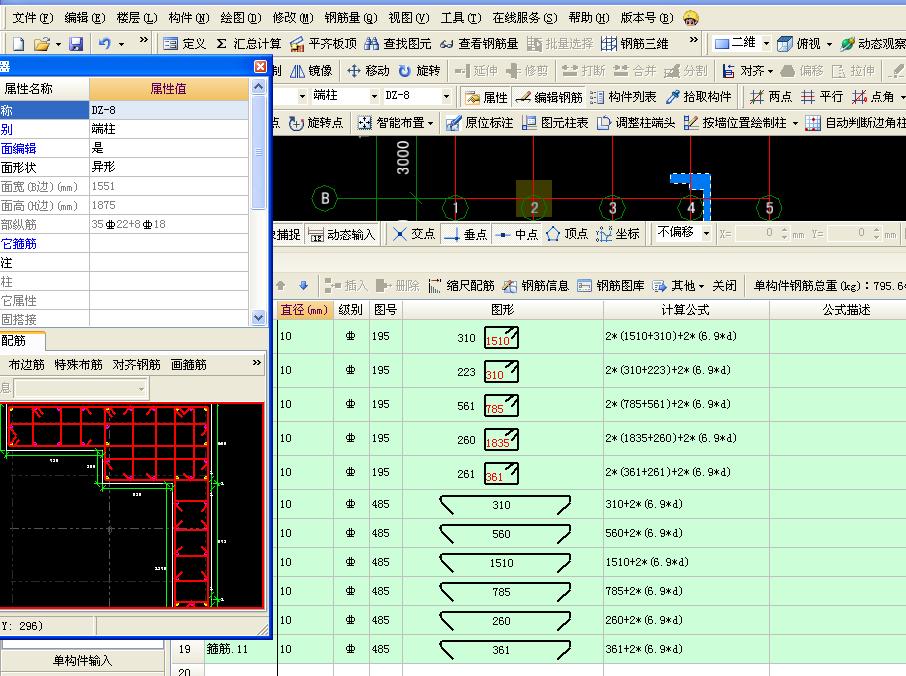906x676 pixels.
Task: Toggle 坐标 coordinate snap
Action: 618,234
